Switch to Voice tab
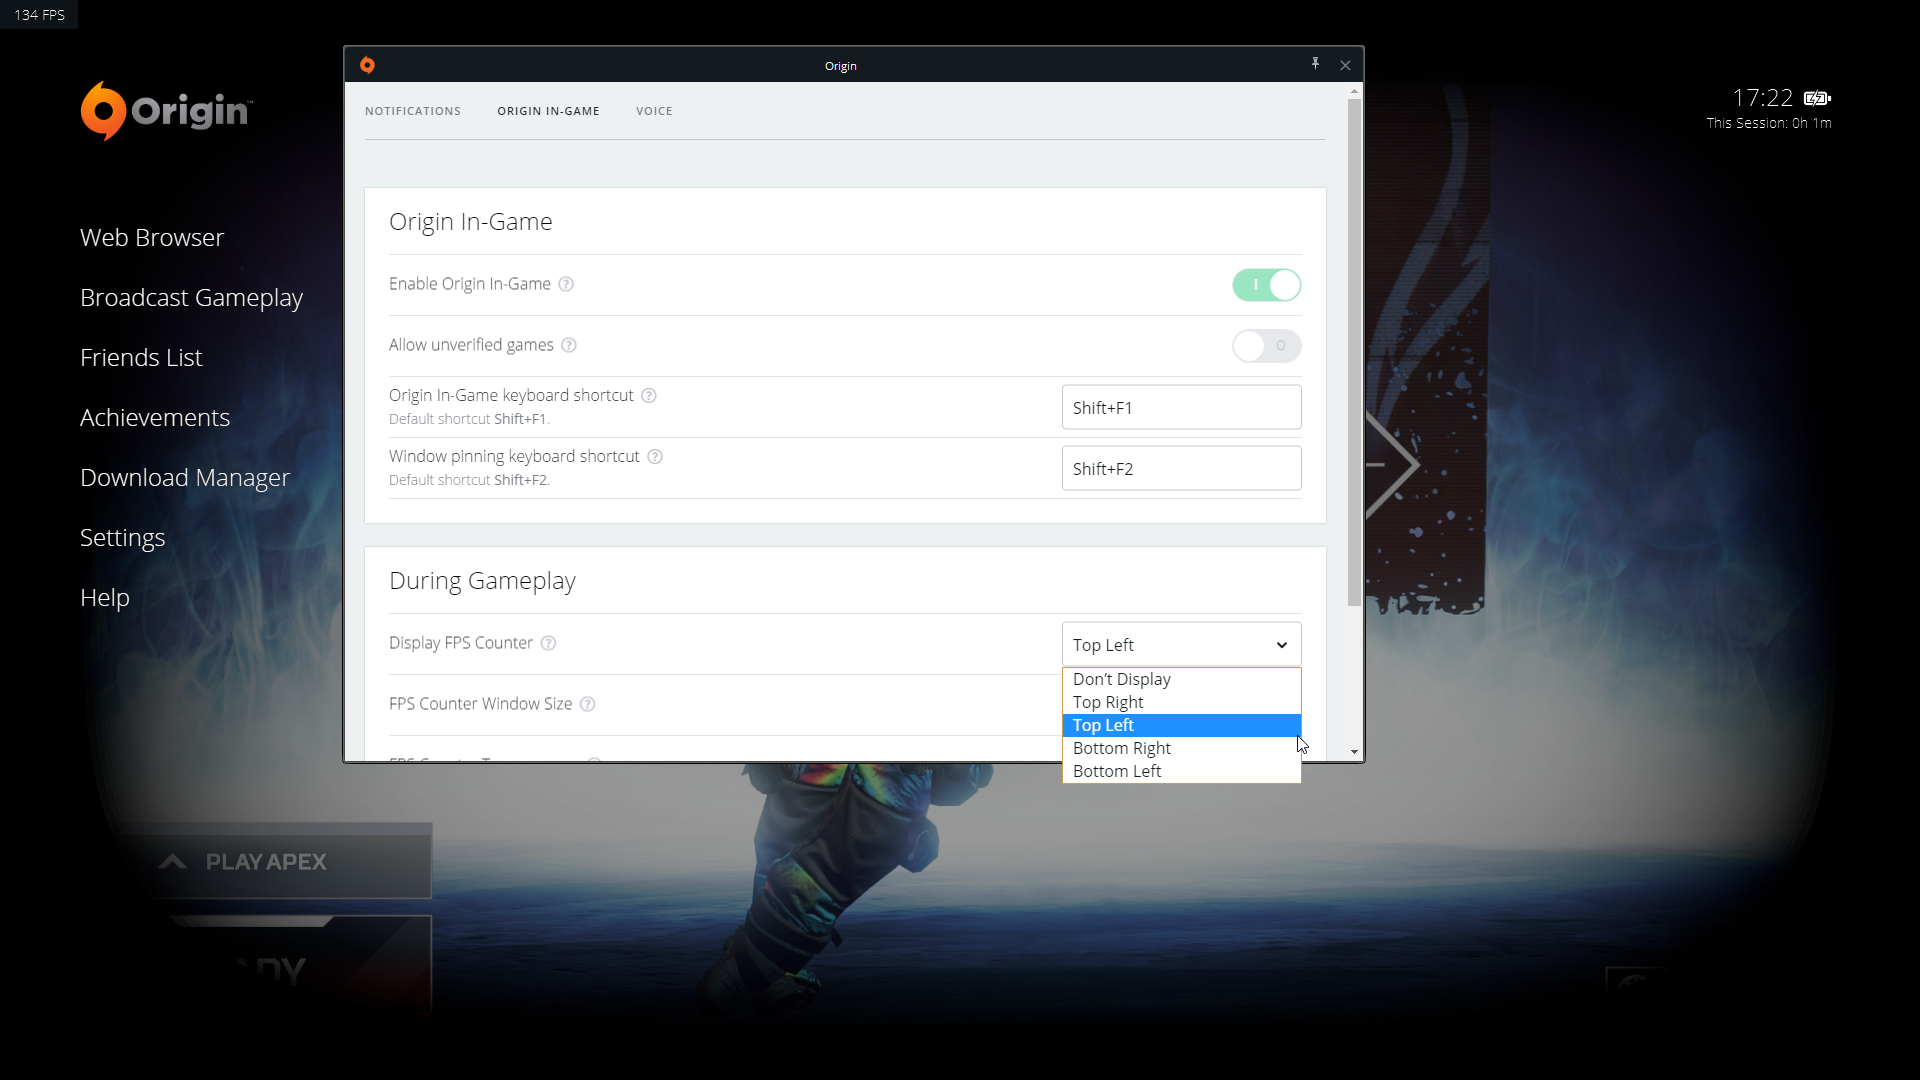This screenshot has height=1080, width=1920. [654, 111]
